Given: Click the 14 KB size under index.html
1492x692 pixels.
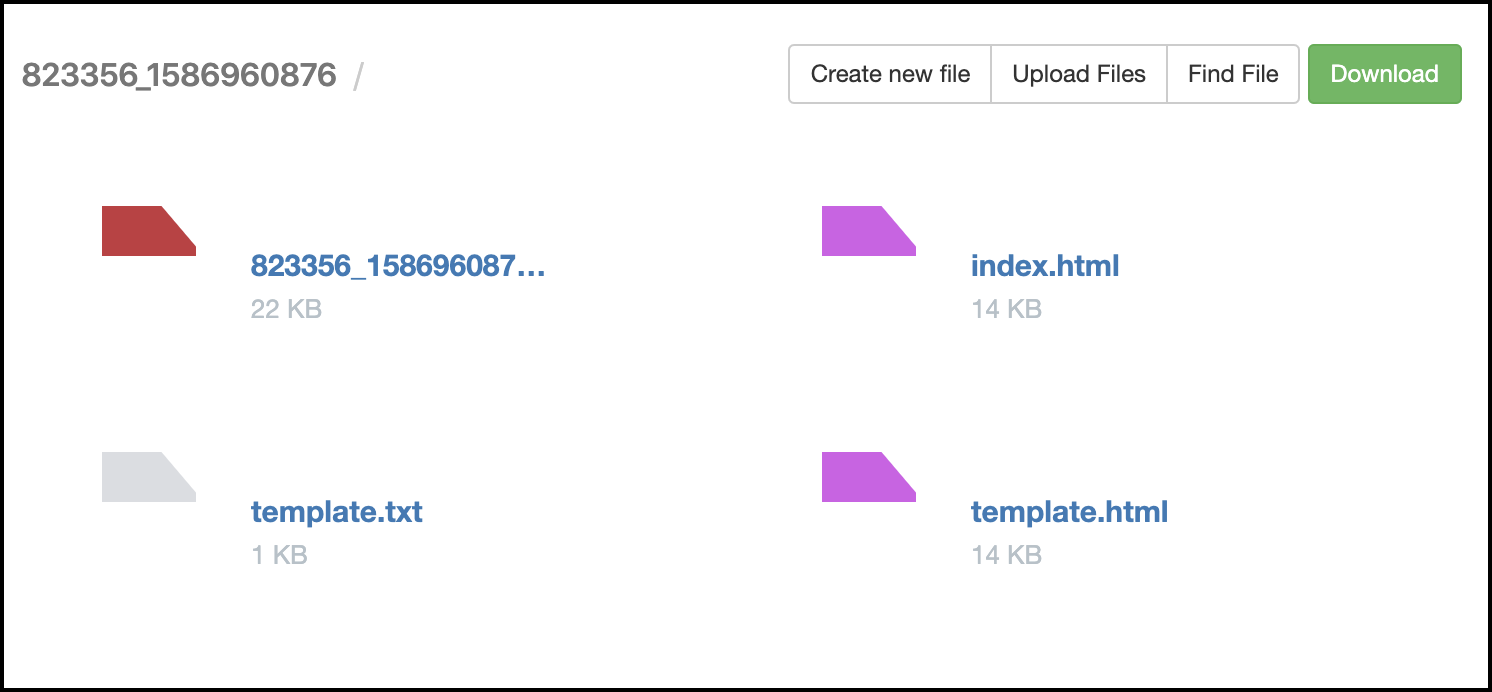Looking at the screenshot, I should 1006,309.
